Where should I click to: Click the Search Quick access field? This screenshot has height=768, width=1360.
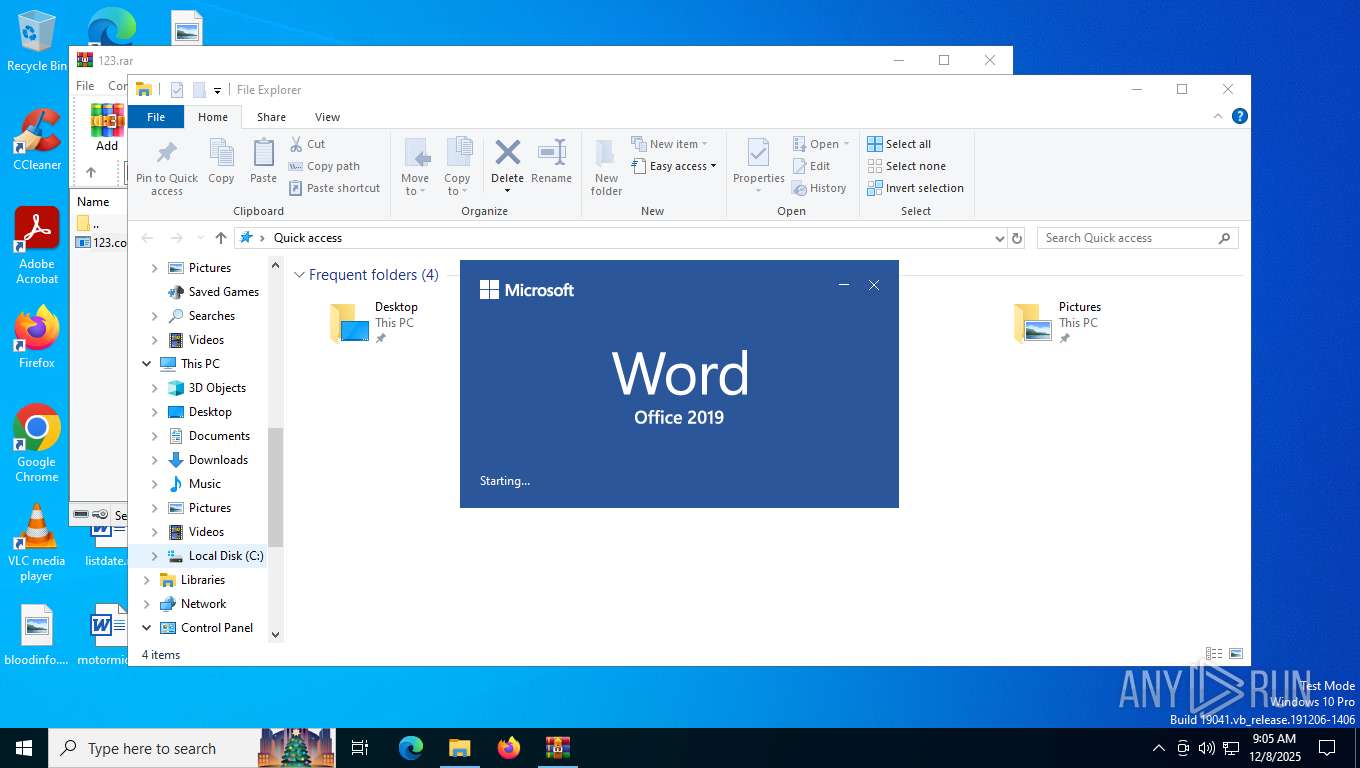(x=1139, y=238)
